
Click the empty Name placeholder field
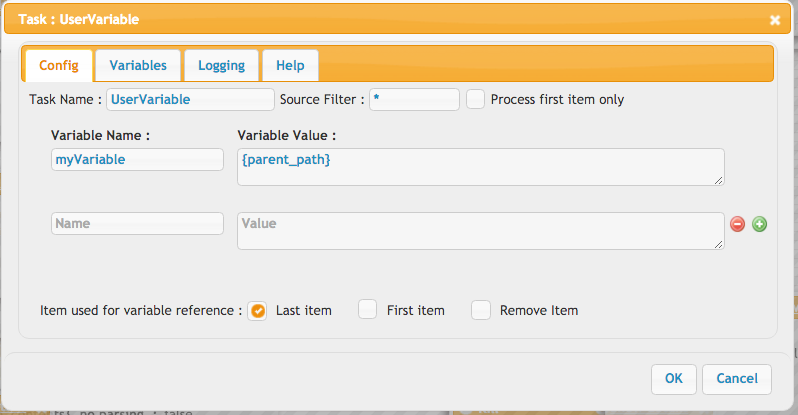click(x=137, y=224)
